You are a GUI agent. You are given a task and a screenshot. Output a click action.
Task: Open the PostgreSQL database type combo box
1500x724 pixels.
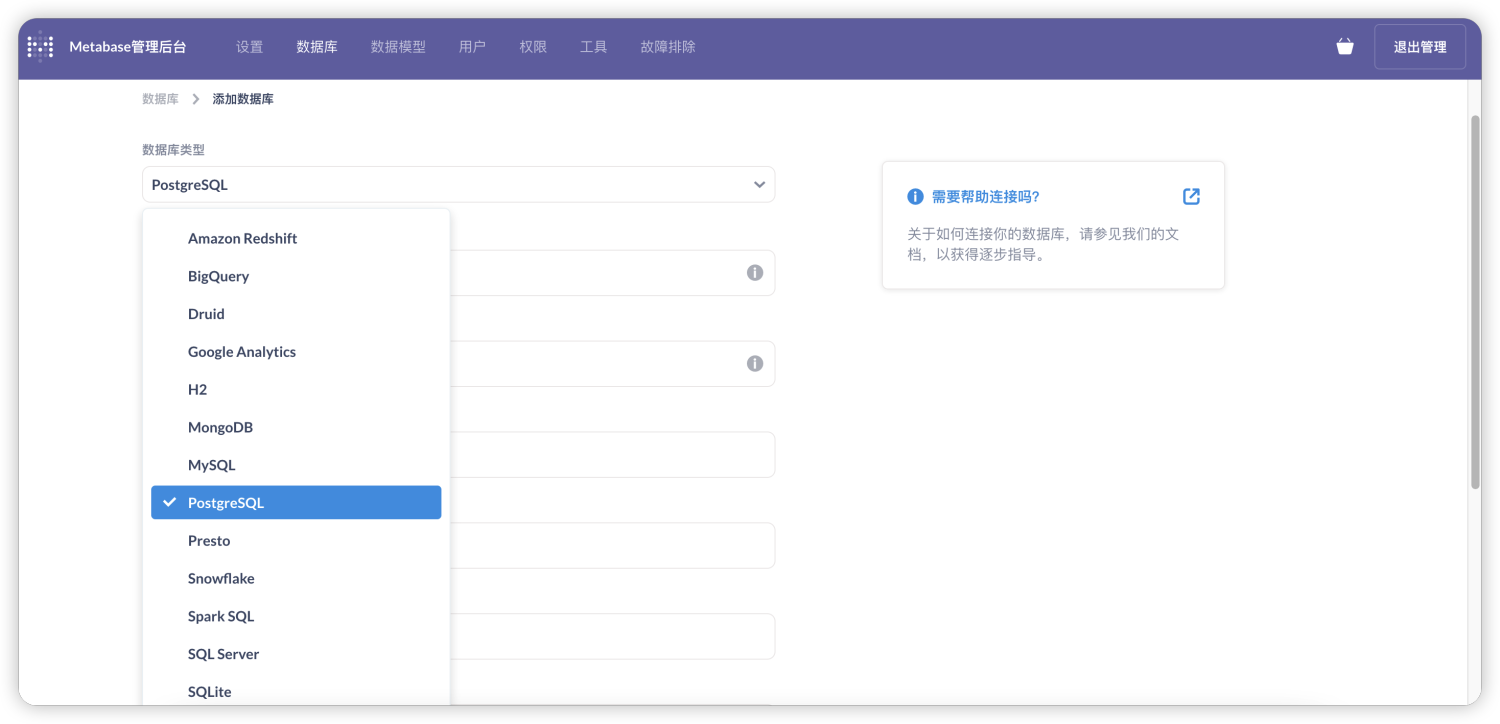[x=458, y=185]
